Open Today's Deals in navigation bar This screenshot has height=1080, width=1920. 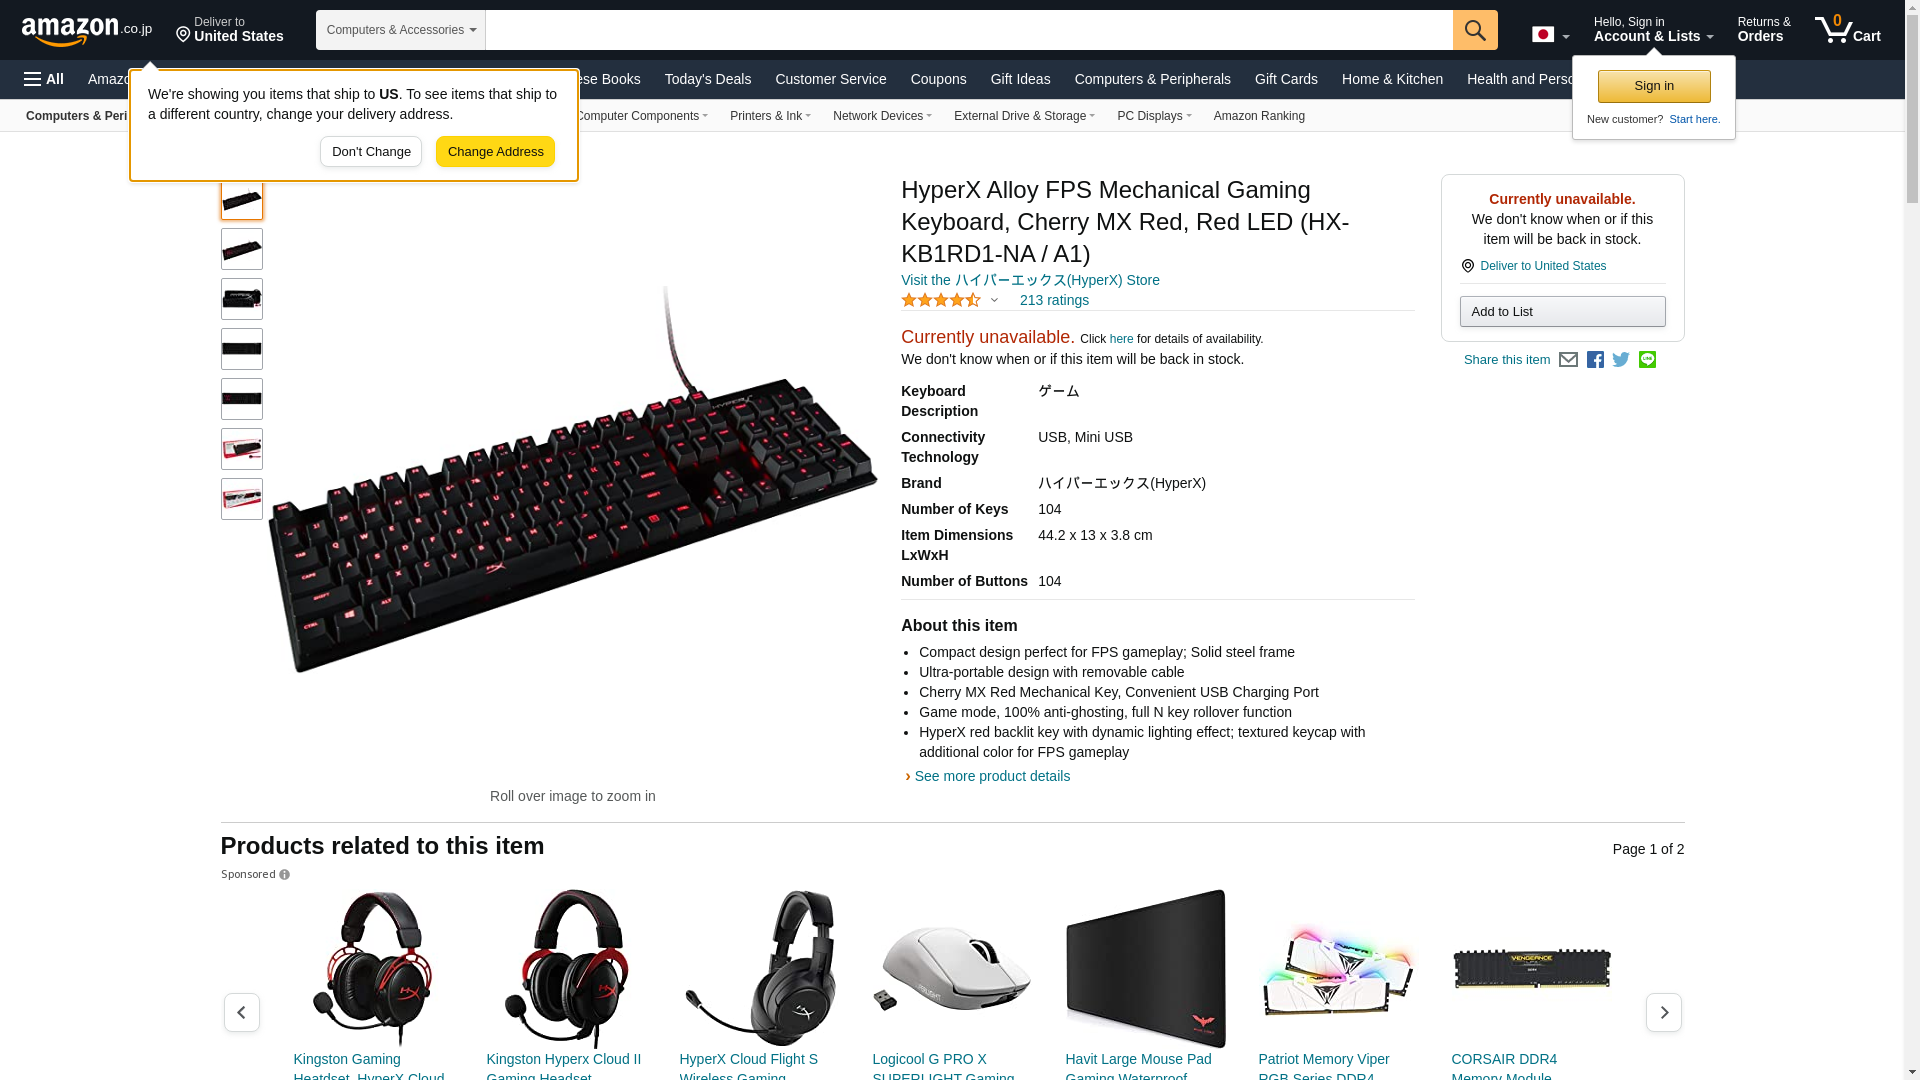point(708,79)
